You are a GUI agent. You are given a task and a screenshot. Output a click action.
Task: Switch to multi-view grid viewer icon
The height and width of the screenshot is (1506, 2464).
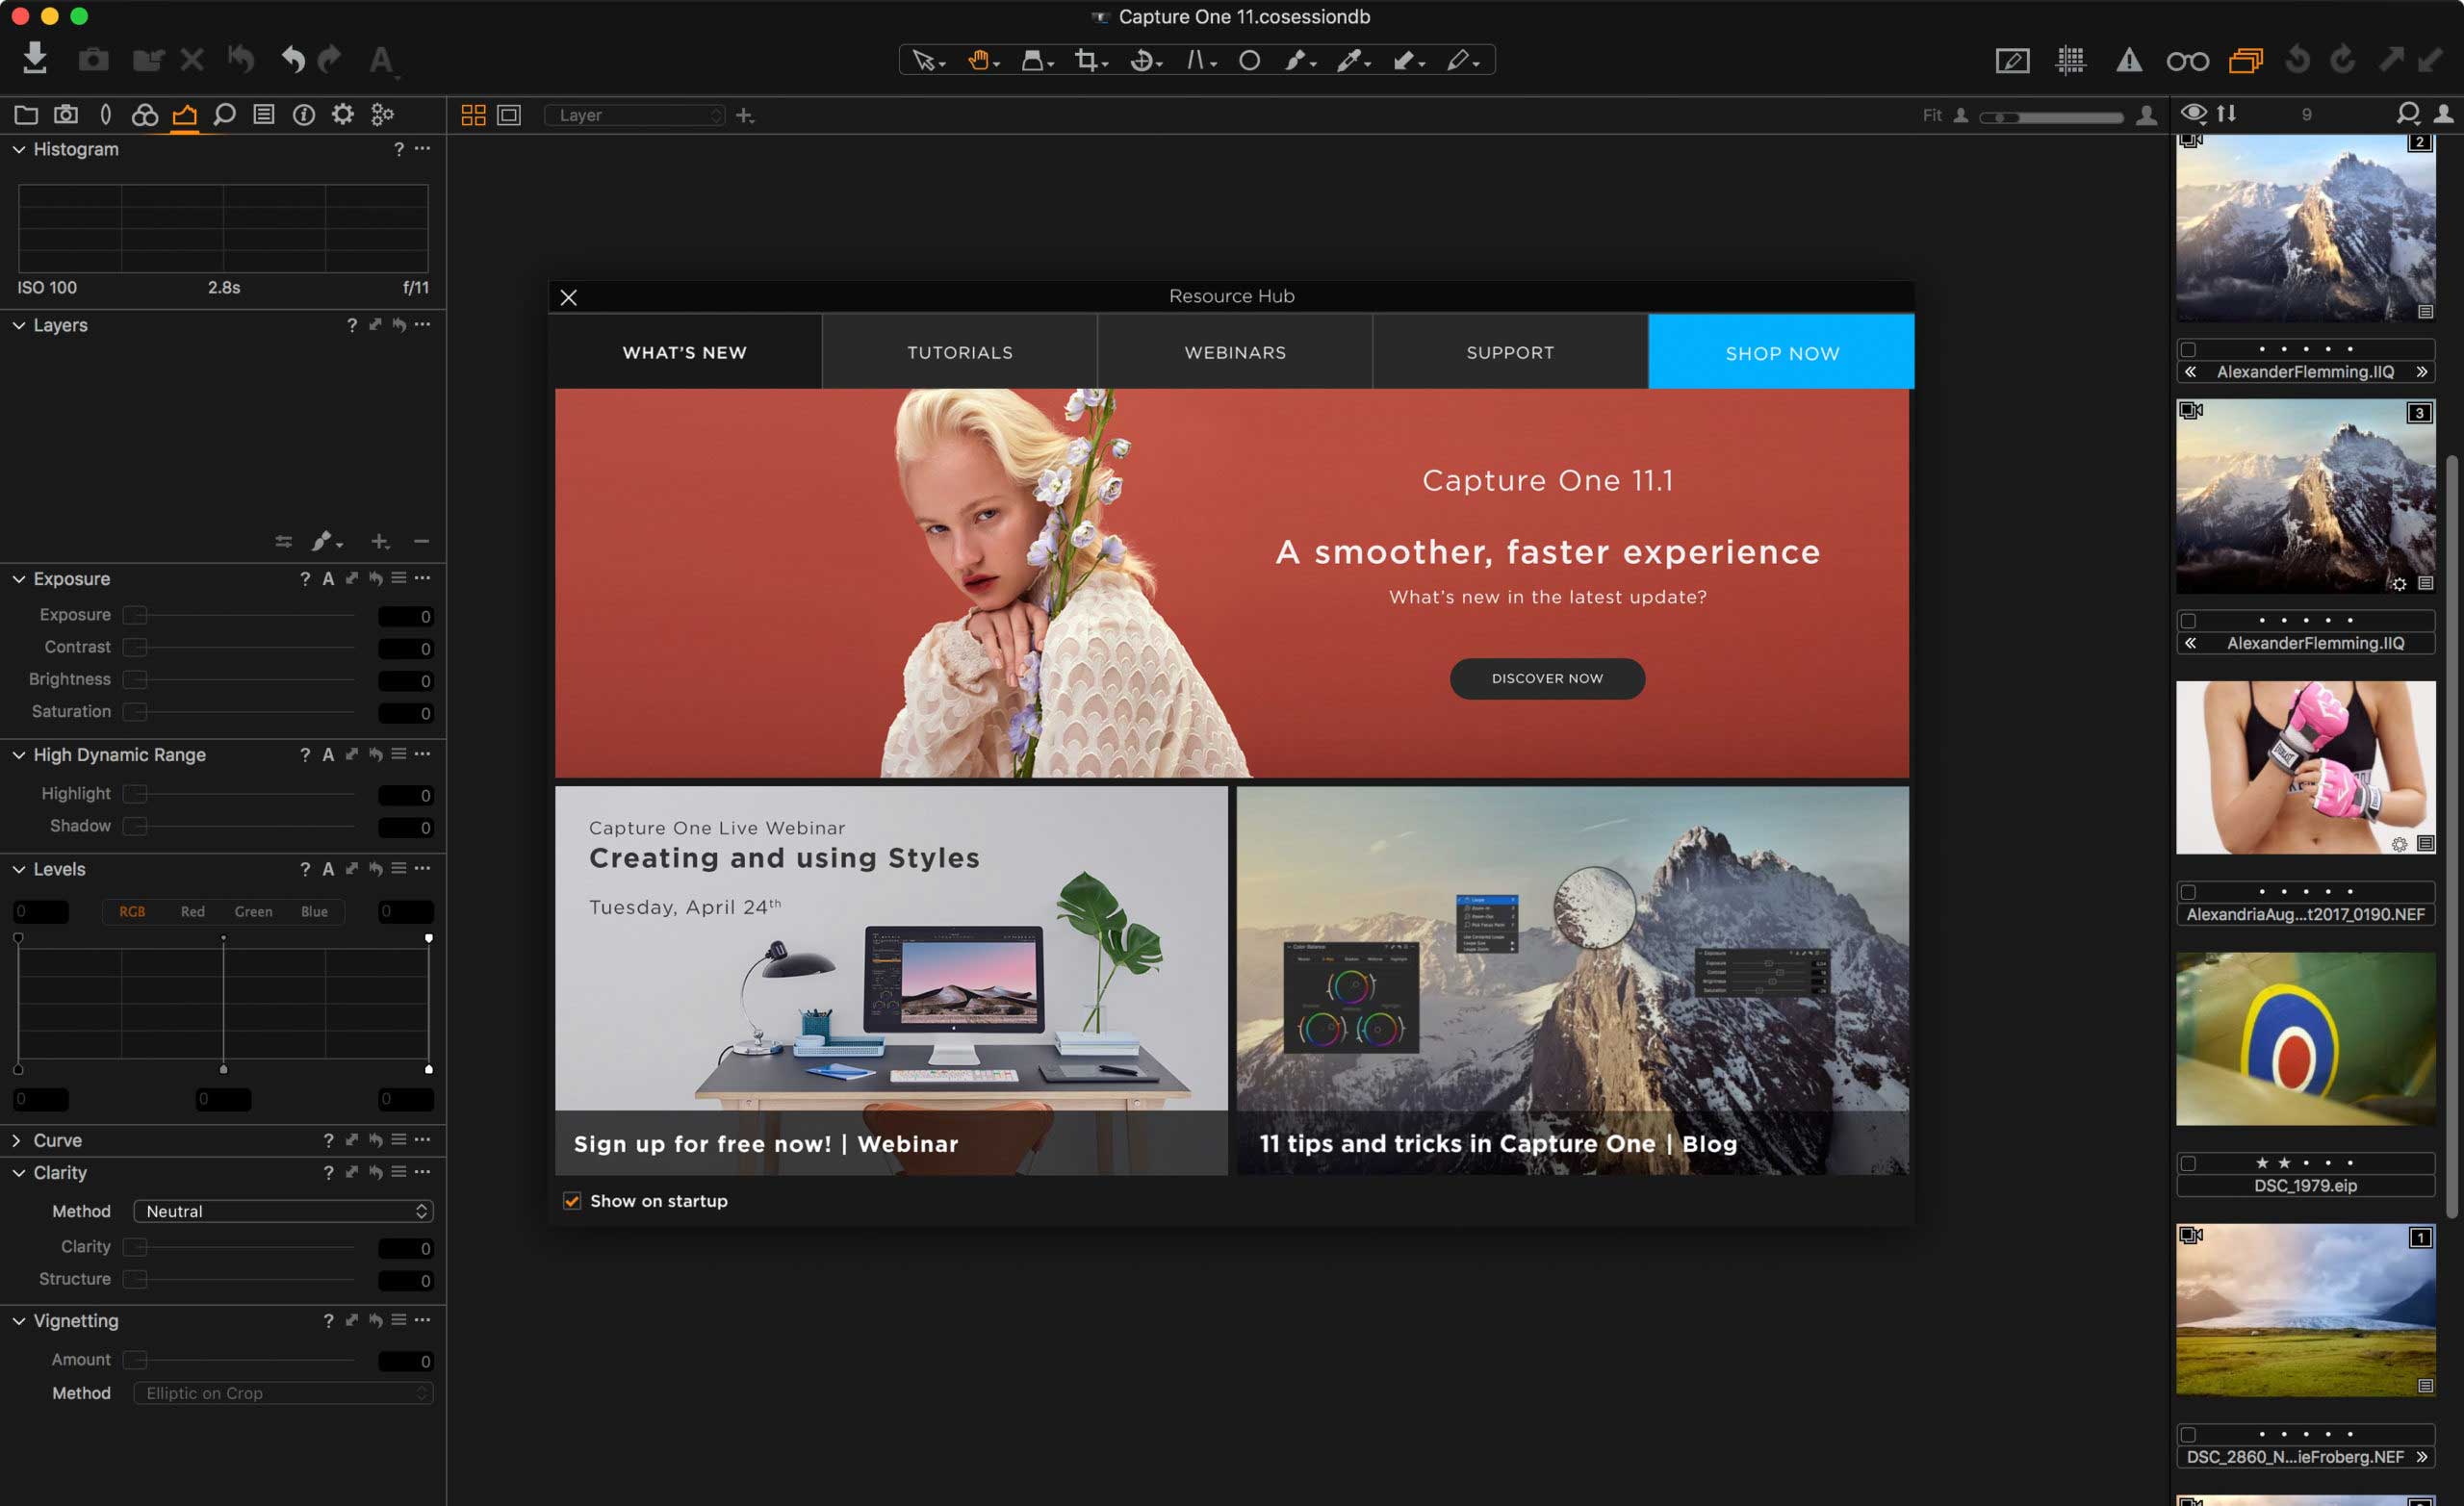[473, 115]
